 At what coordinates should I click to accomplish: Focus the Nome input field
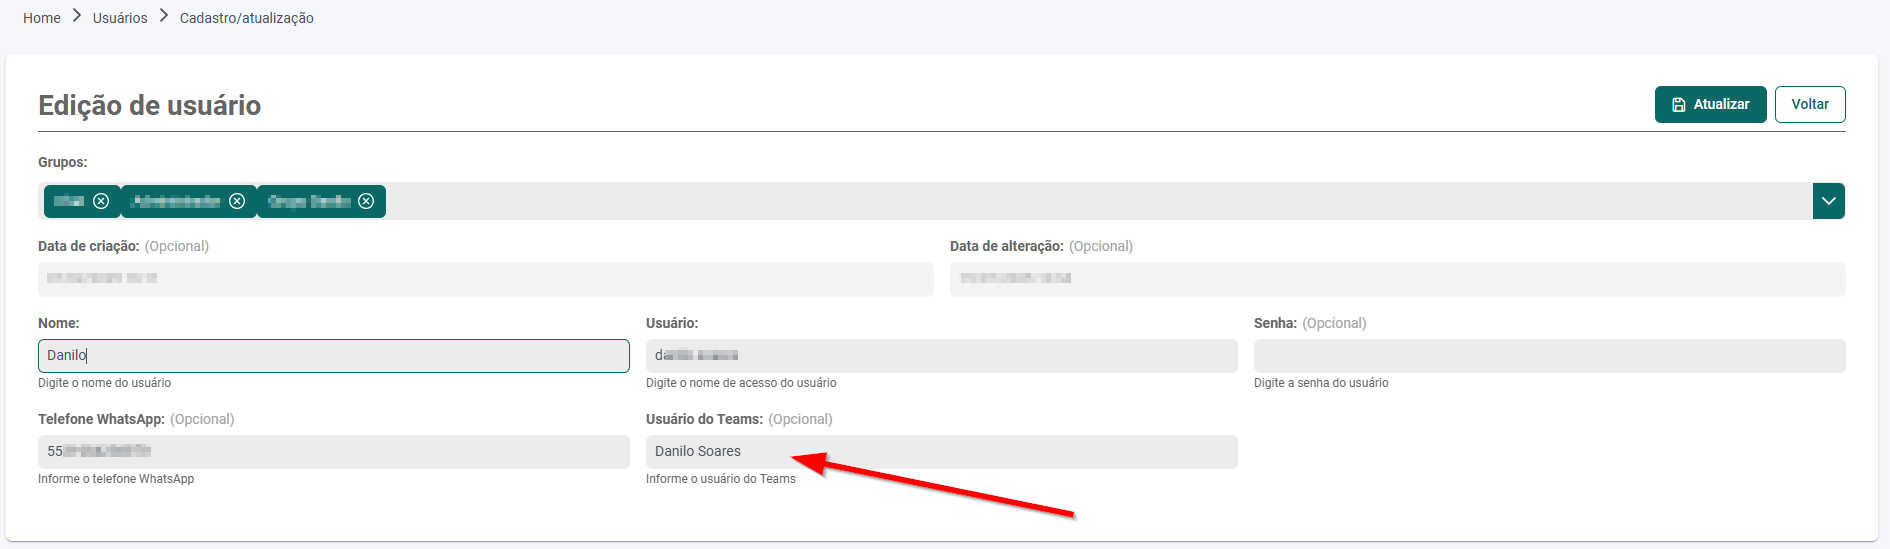click(333, 356)
